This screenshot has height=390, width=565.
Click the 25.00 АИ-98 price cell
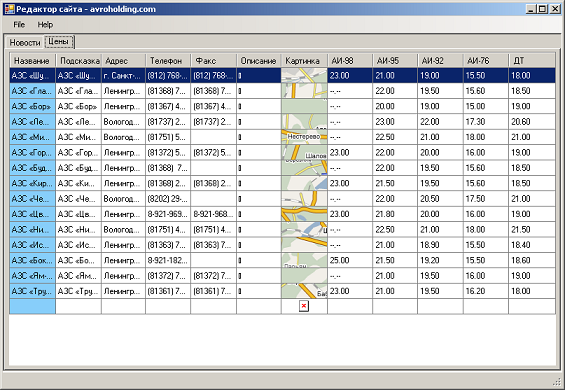click(350, 260)
